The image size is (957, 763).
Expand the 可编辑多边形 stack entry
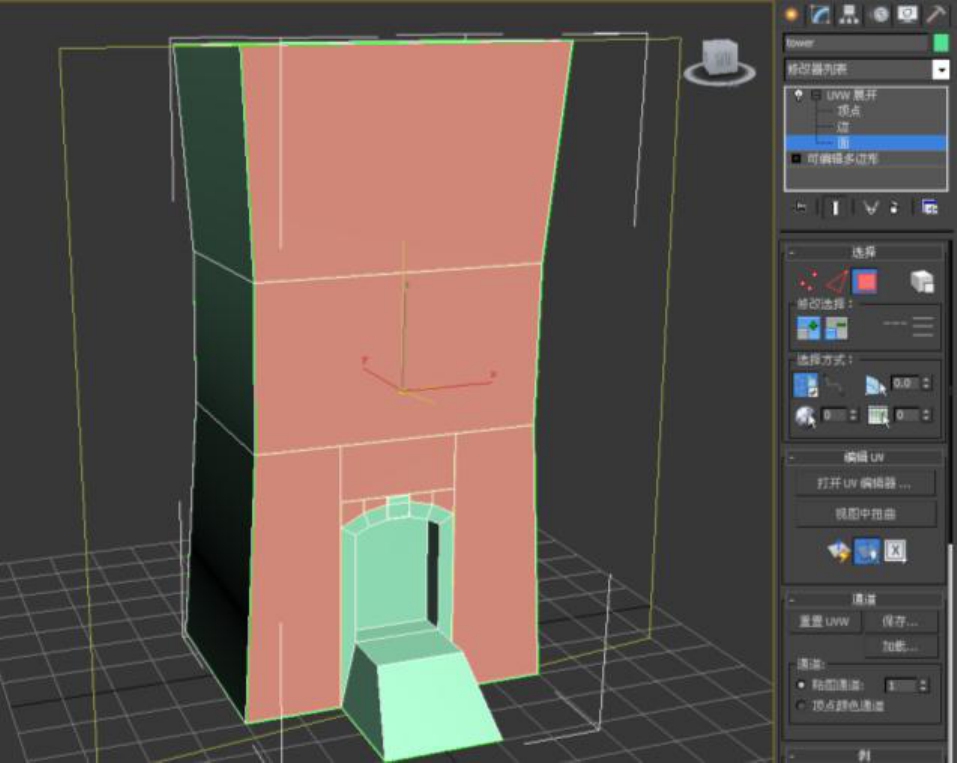[796, 159]
